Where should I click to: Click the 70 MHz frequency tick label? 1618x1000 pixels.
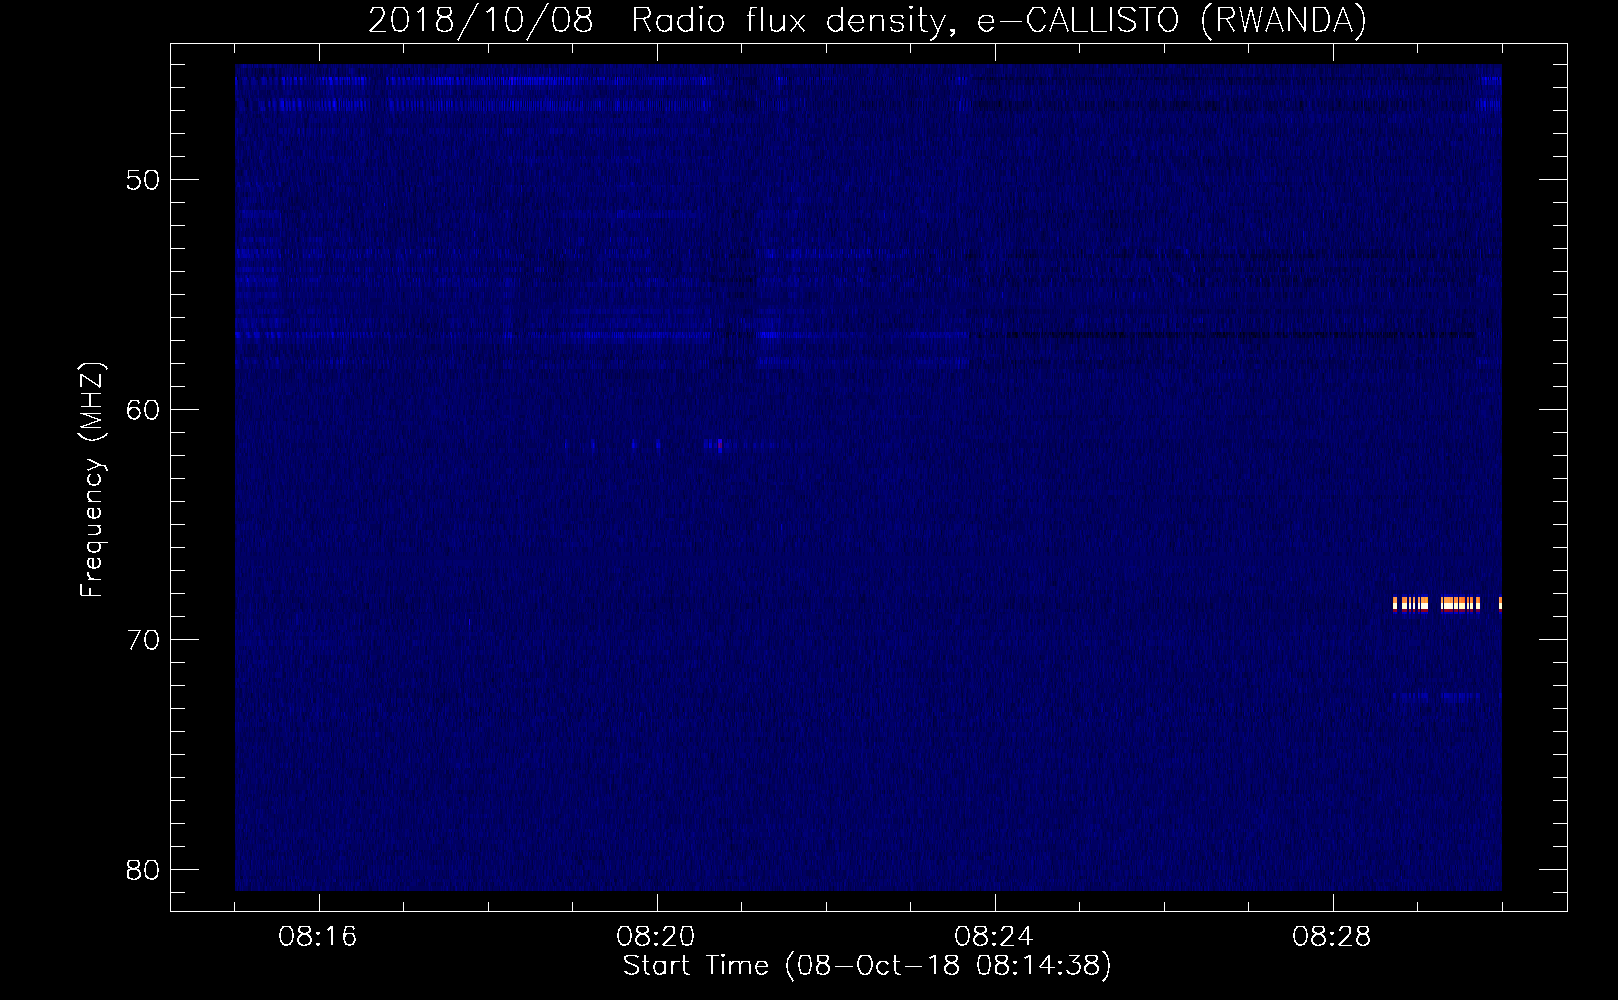143,640
